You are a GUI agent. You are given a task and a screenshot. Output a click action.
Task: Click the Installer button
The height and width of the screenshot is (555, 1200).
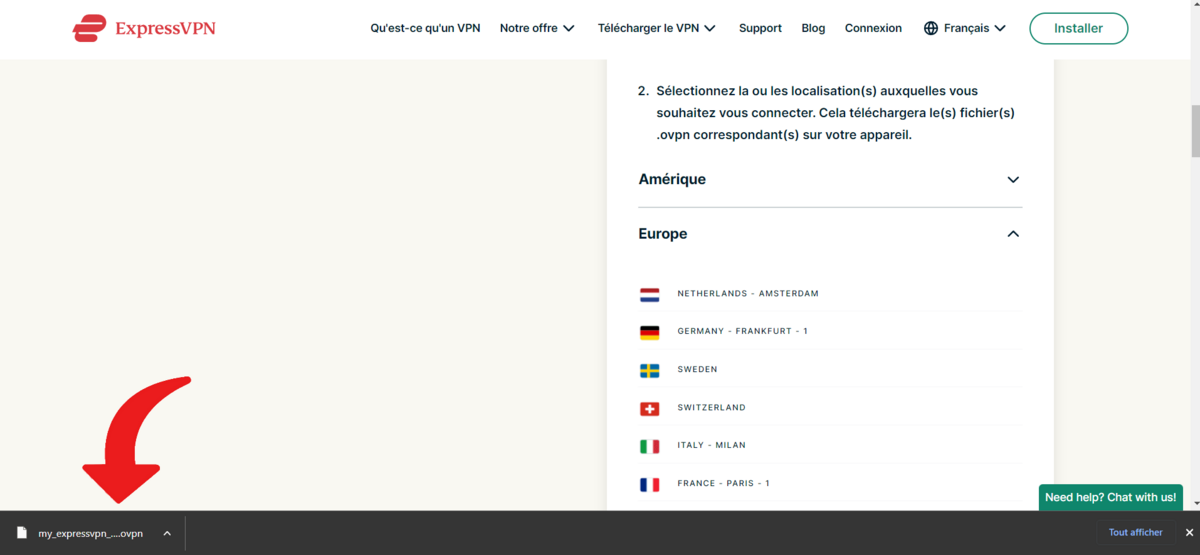click(1078, 28)
